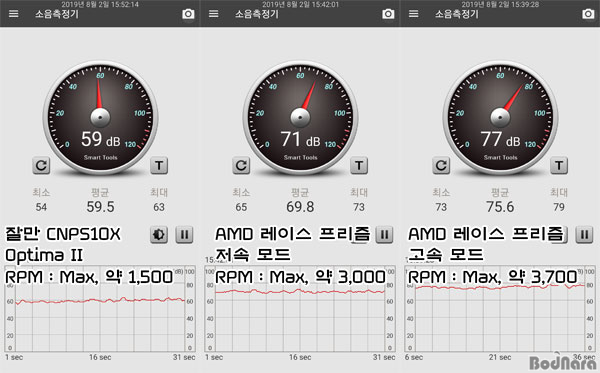The height and width of the screenshot is (373, 600).
Task: Open hamburger menu in the 77 dB panel
Action: (414, 14)
